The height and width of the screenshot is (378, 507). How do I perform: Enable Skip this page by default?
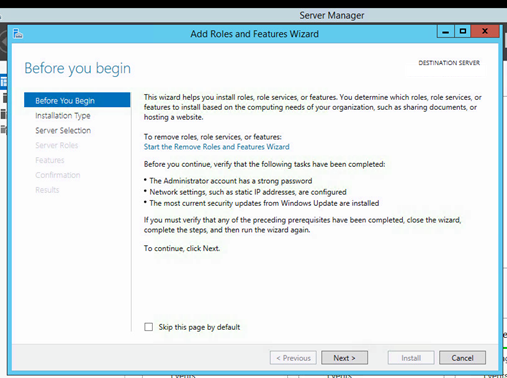pos(149,327)
